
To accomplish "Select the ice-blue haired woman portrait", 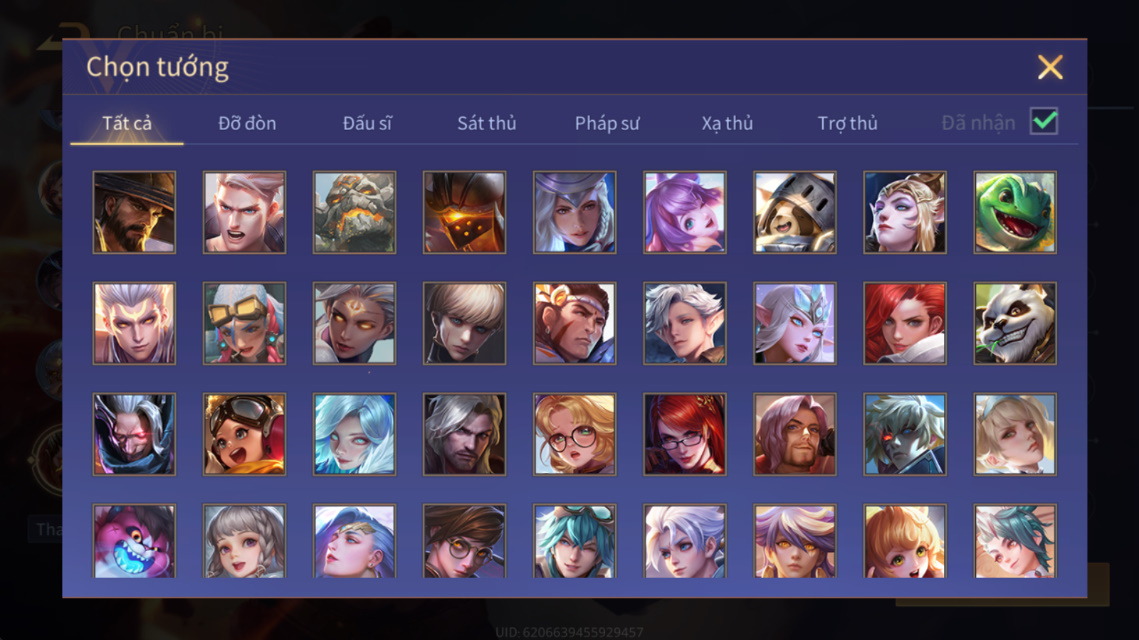I will pyautogui.click(x=354, y=434).
